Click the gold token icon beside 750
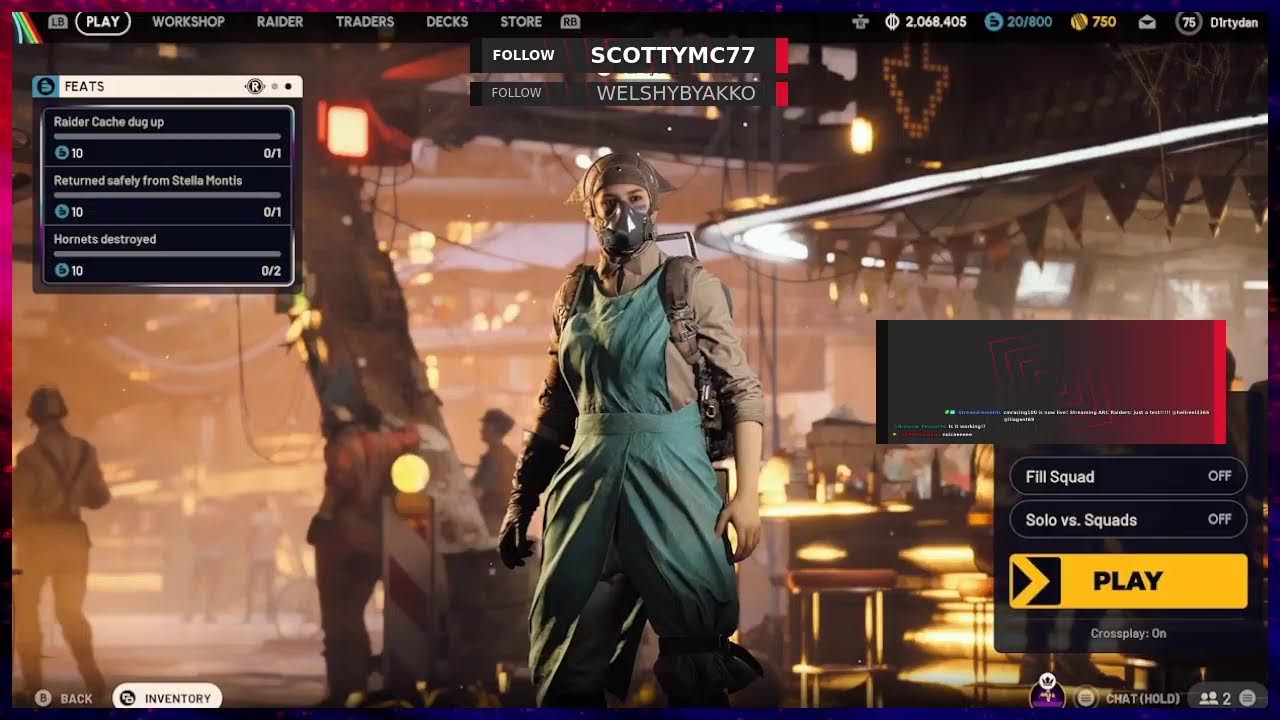The height and width of the screenshot is (720, 1280). click(1079, 21)
